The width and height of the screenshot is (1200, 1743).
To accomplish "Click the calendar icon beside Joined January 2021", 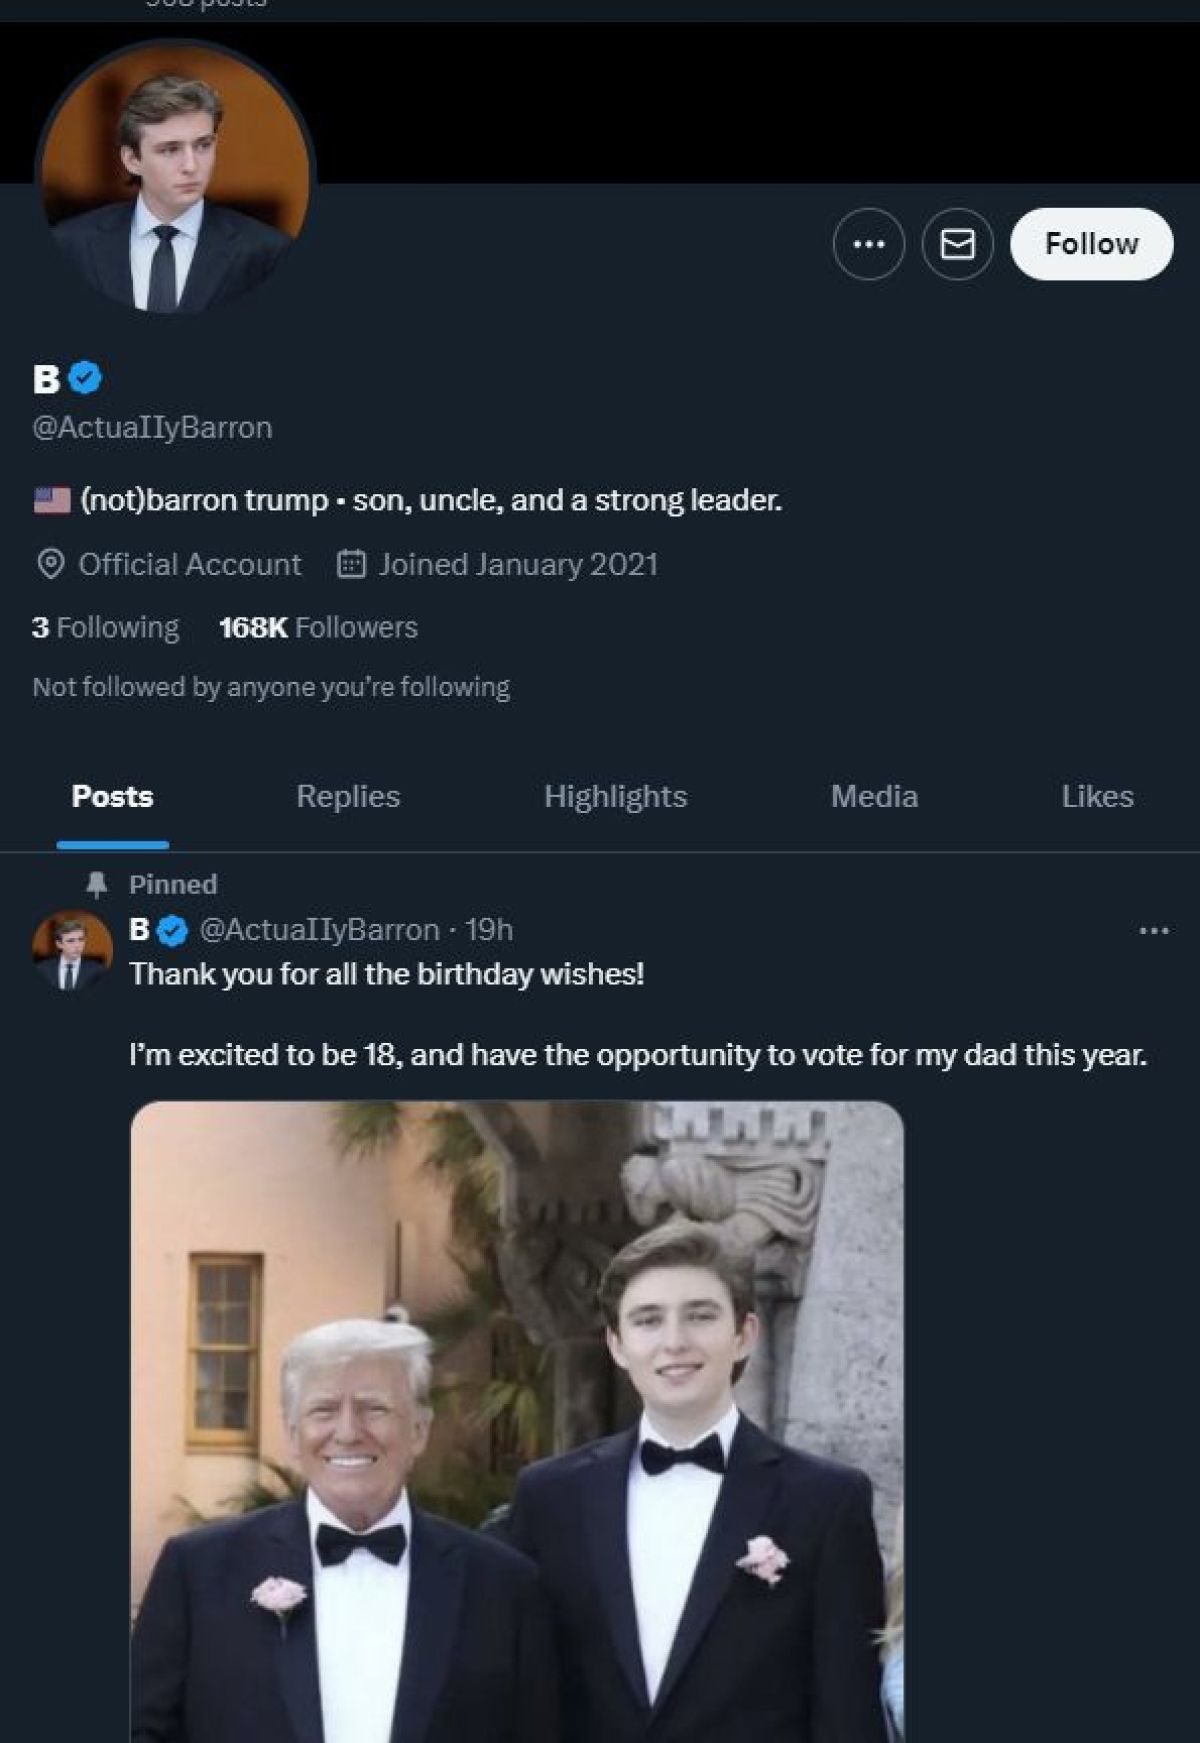I will point(351,564).
